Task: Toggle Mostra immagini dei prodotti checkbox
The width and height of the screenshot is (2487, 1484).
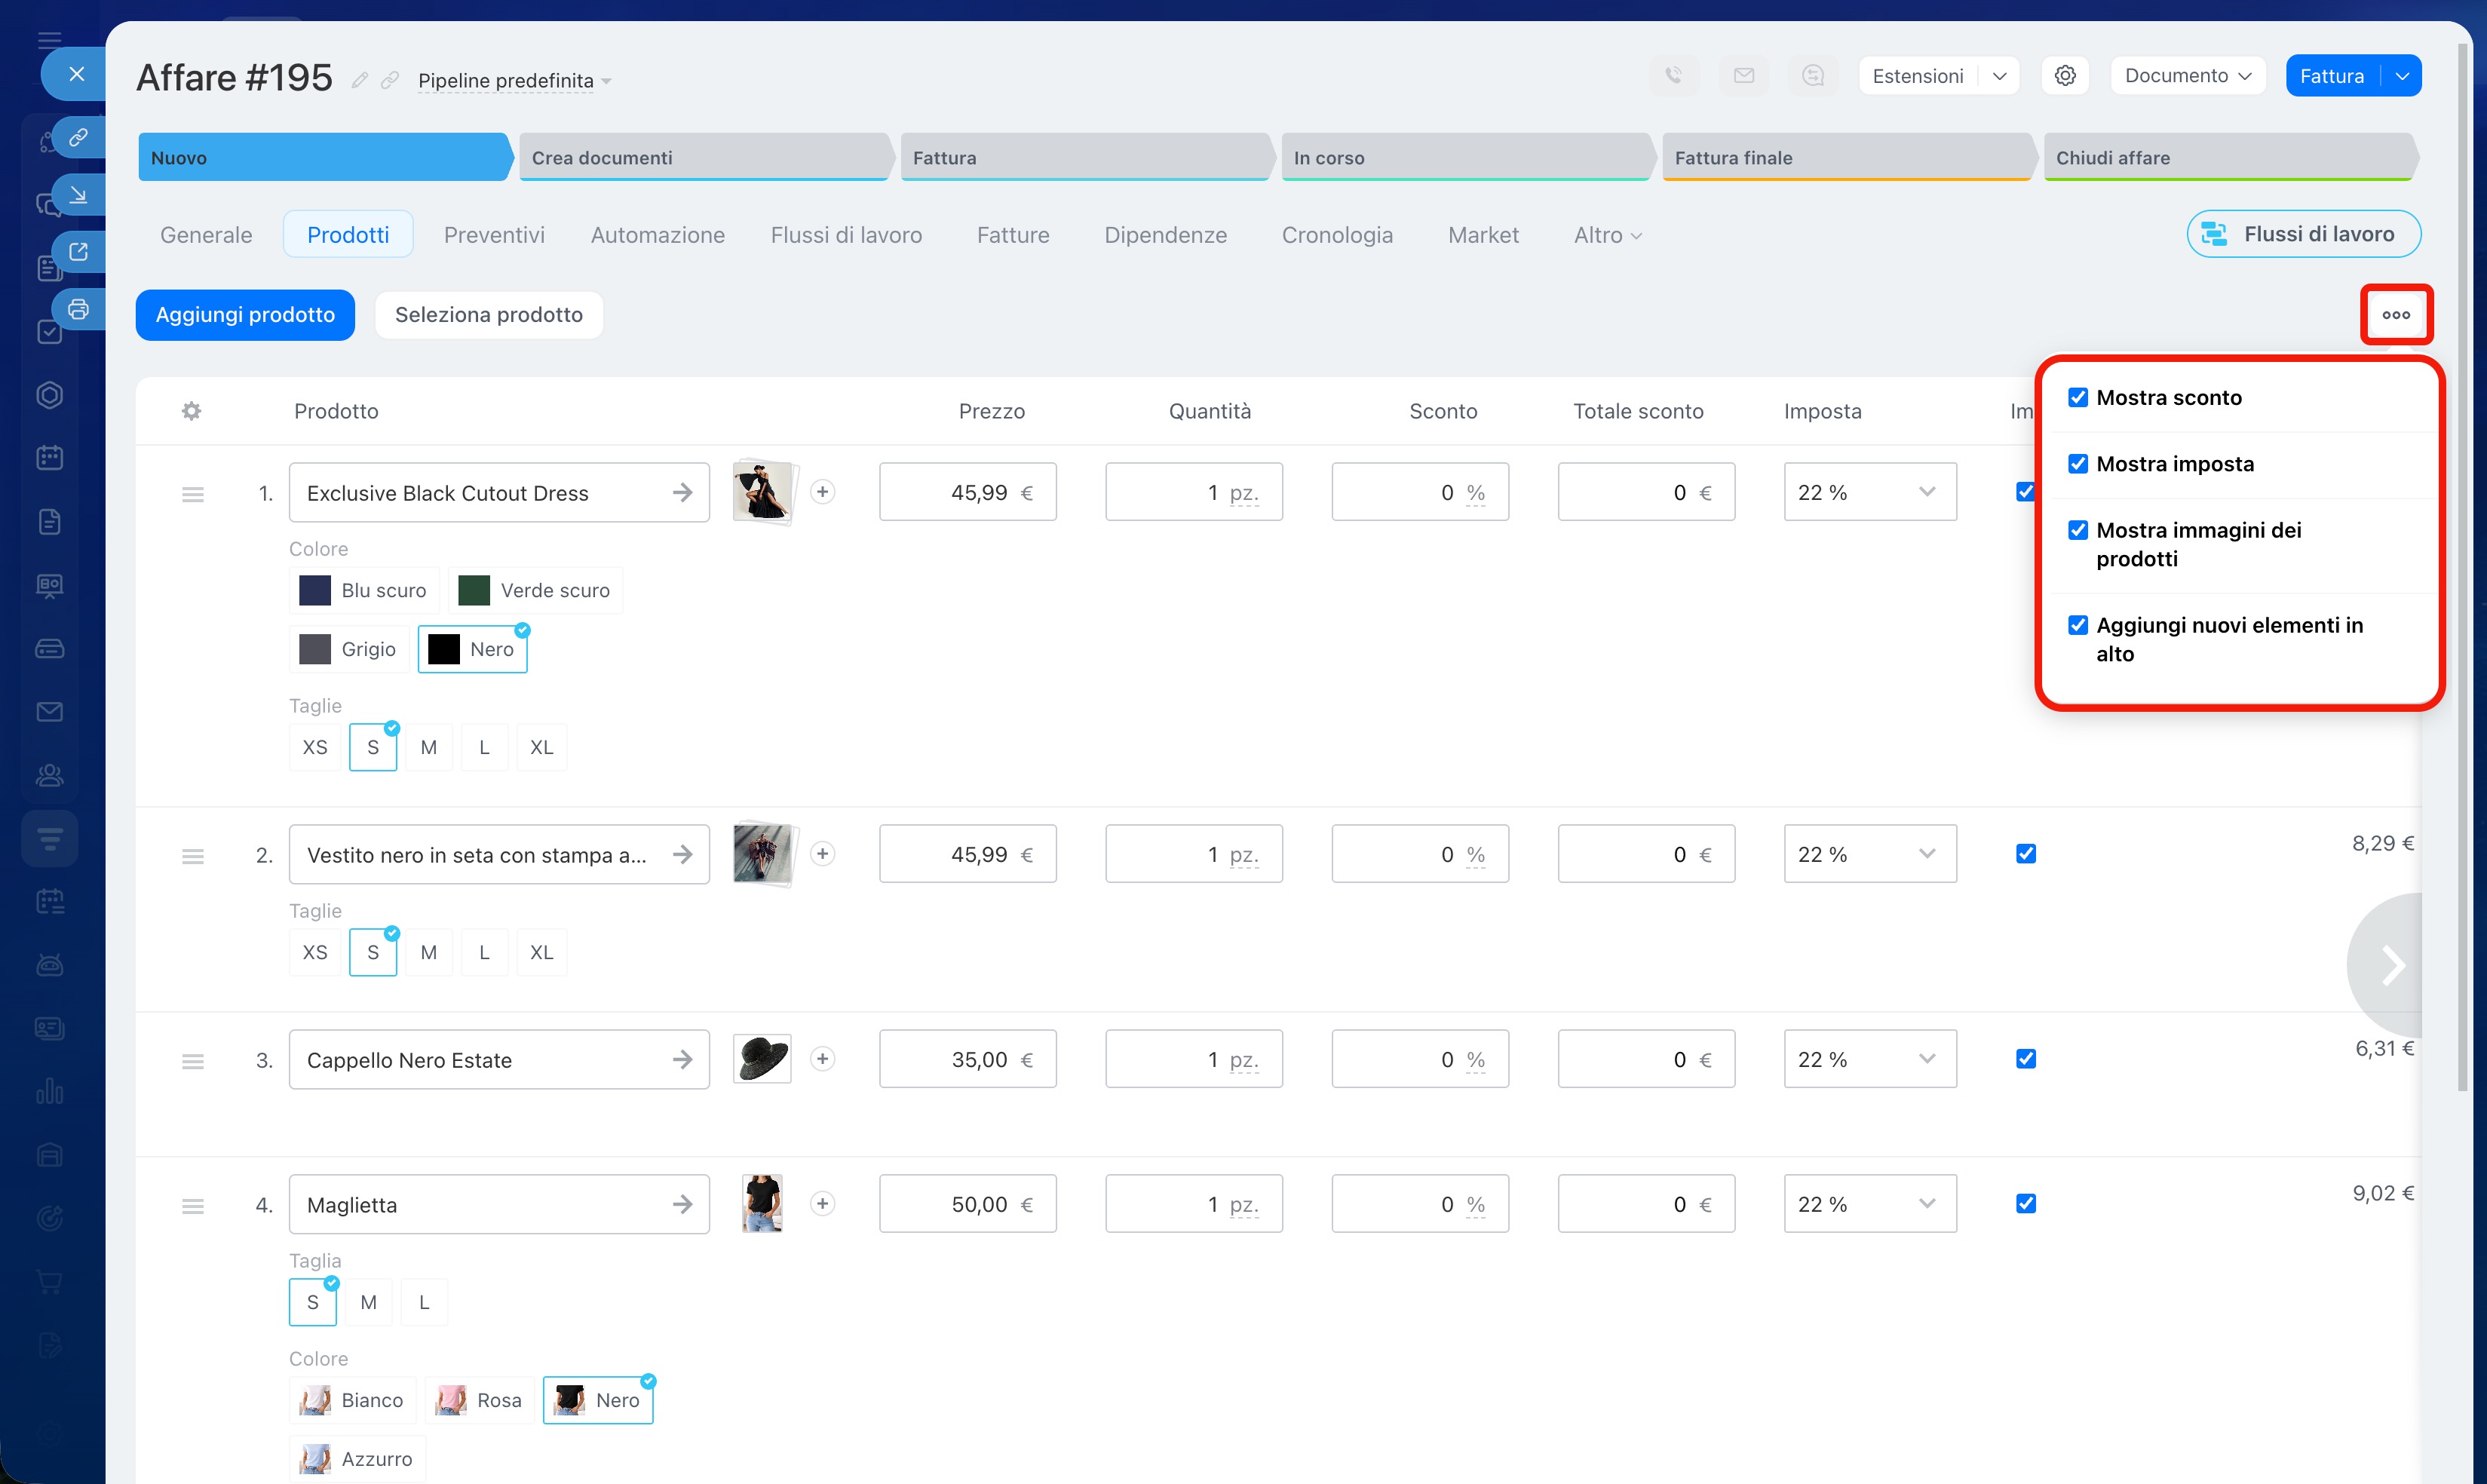Action: click(x=2078, y=530)
